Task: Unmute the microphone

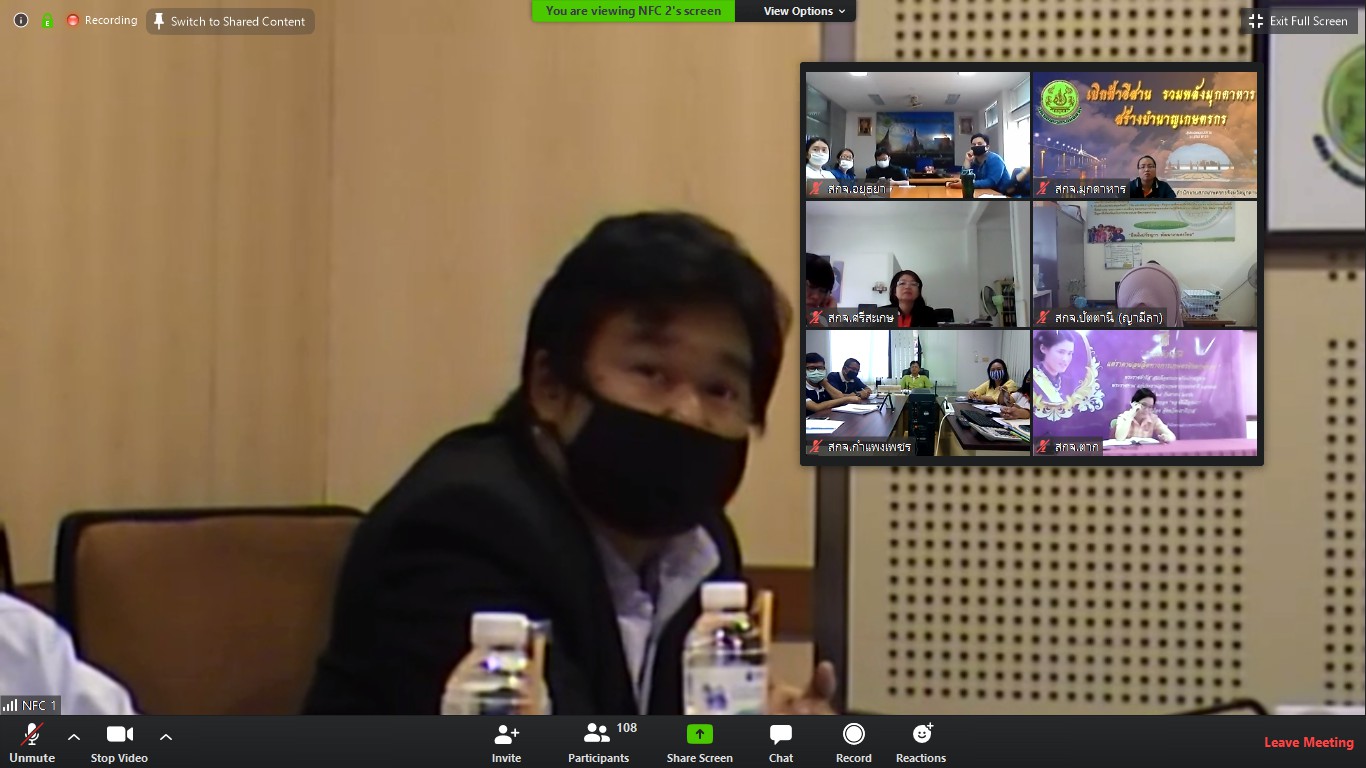Action: 32,742
